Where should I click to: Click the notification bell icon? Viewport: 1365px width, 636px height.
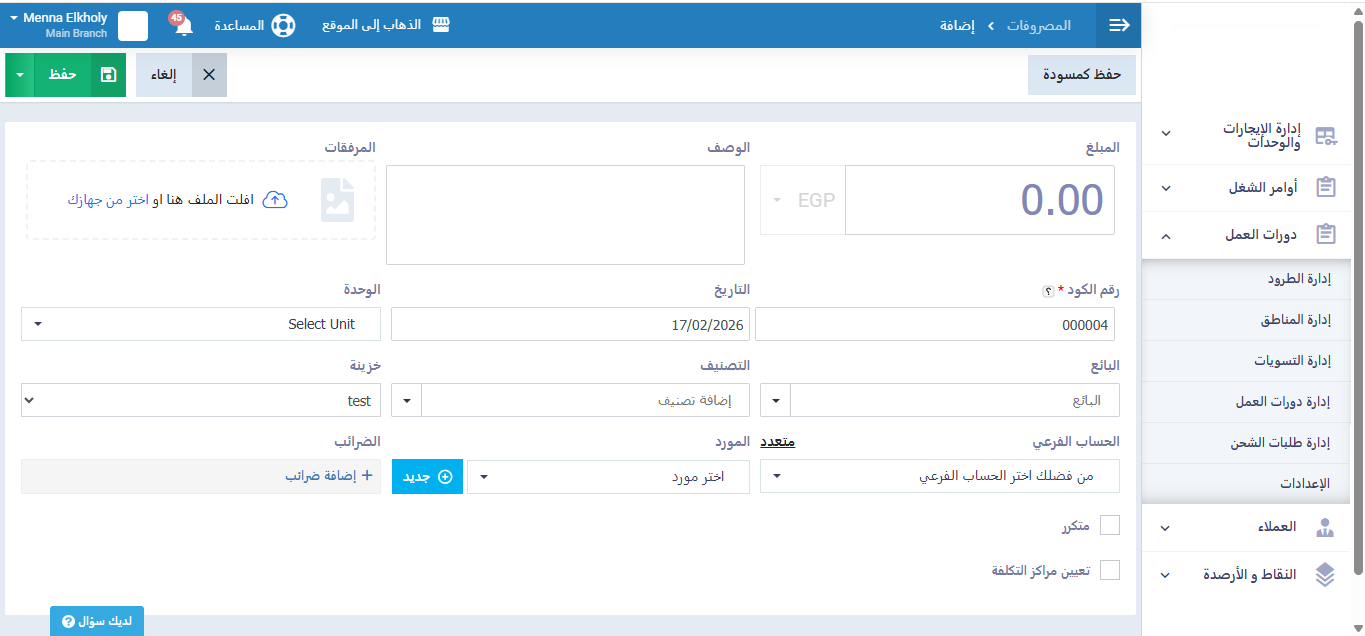pos(183,26)
